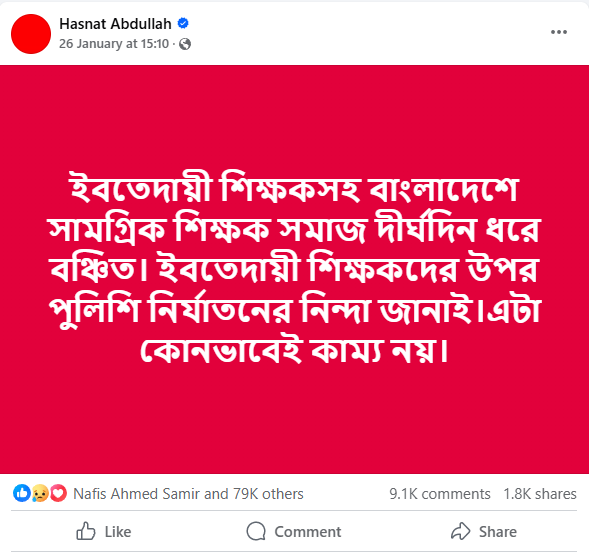589x554 pixels.
Task: Open the 9.1K comments list
Action: (x=439, y=494)
